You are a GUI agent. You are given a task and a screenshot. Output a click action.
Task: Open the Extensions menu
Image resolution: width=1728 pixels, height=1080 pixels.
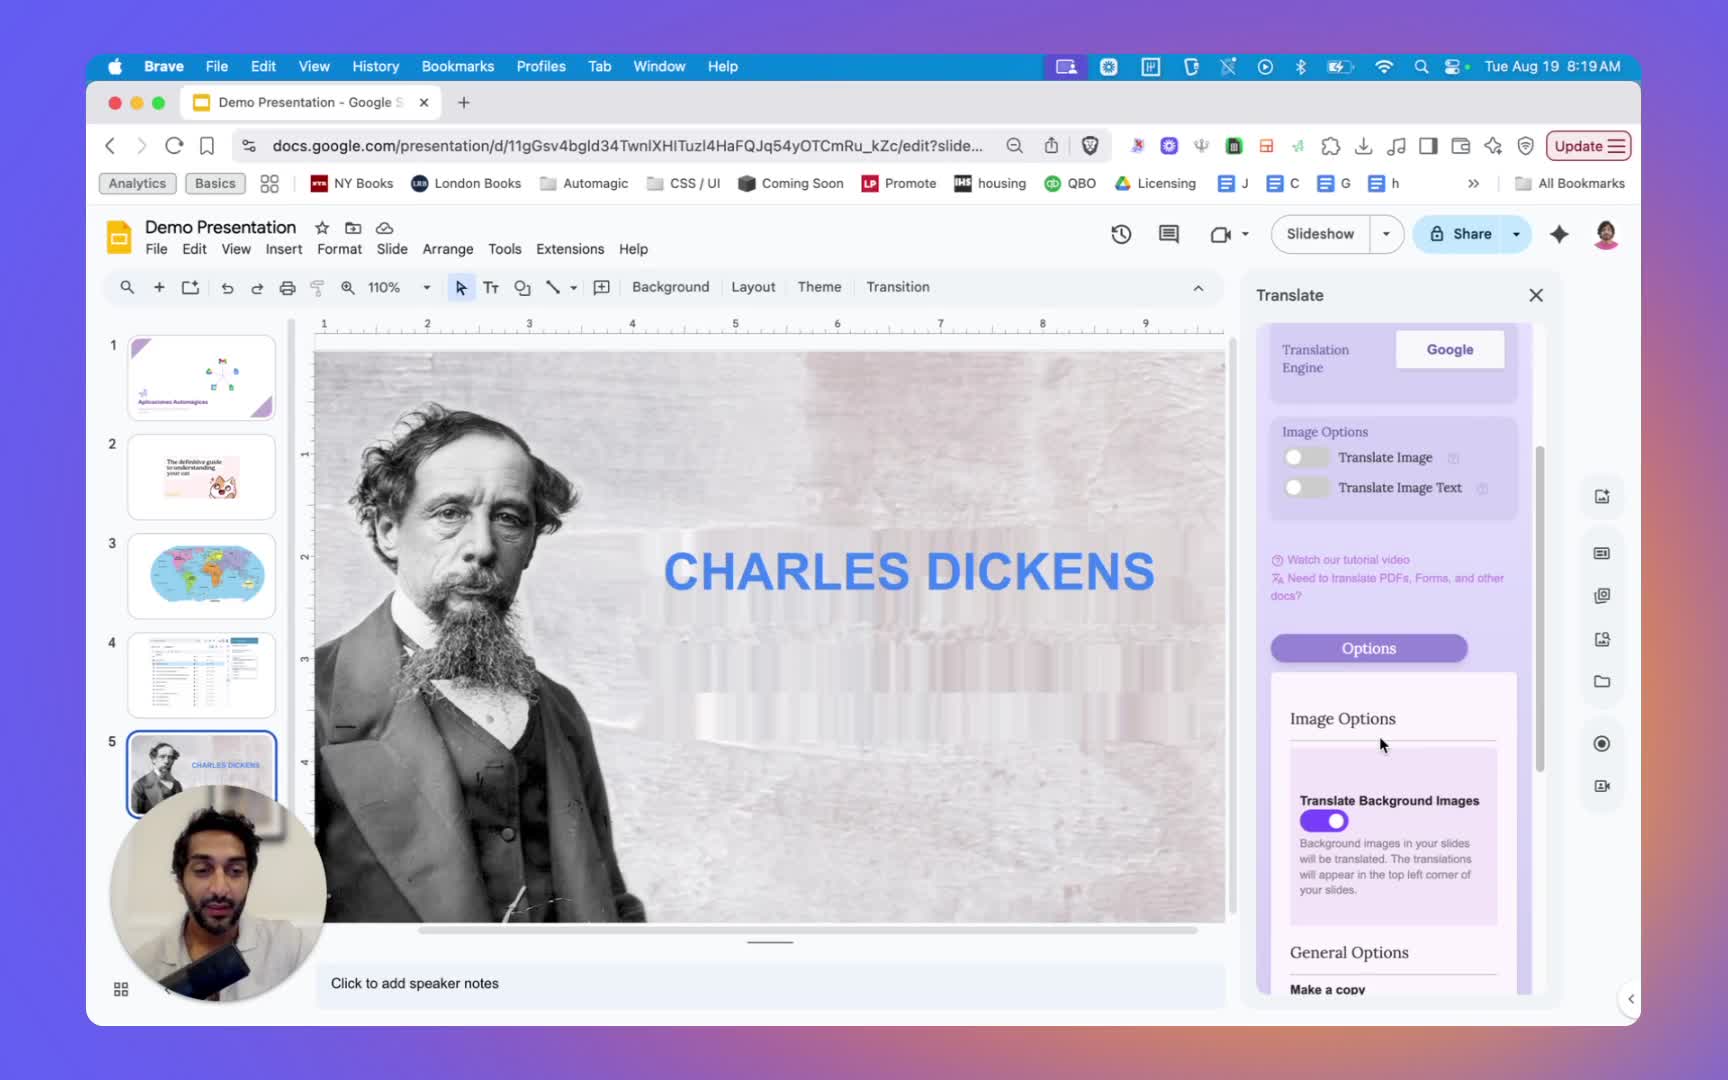click(570, 249)
